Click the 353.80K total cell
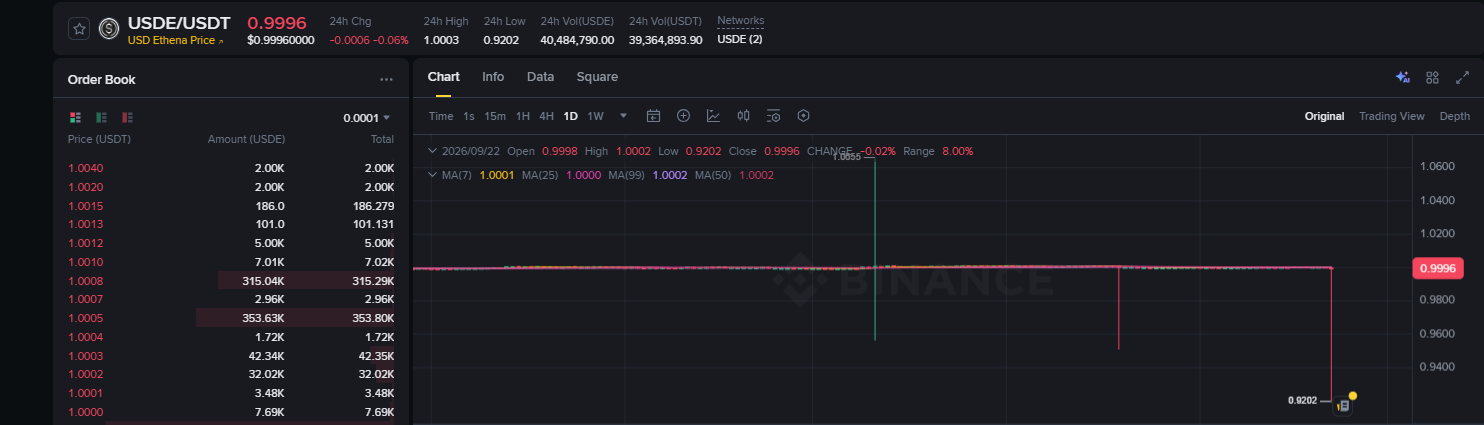 tap(373, 318)
